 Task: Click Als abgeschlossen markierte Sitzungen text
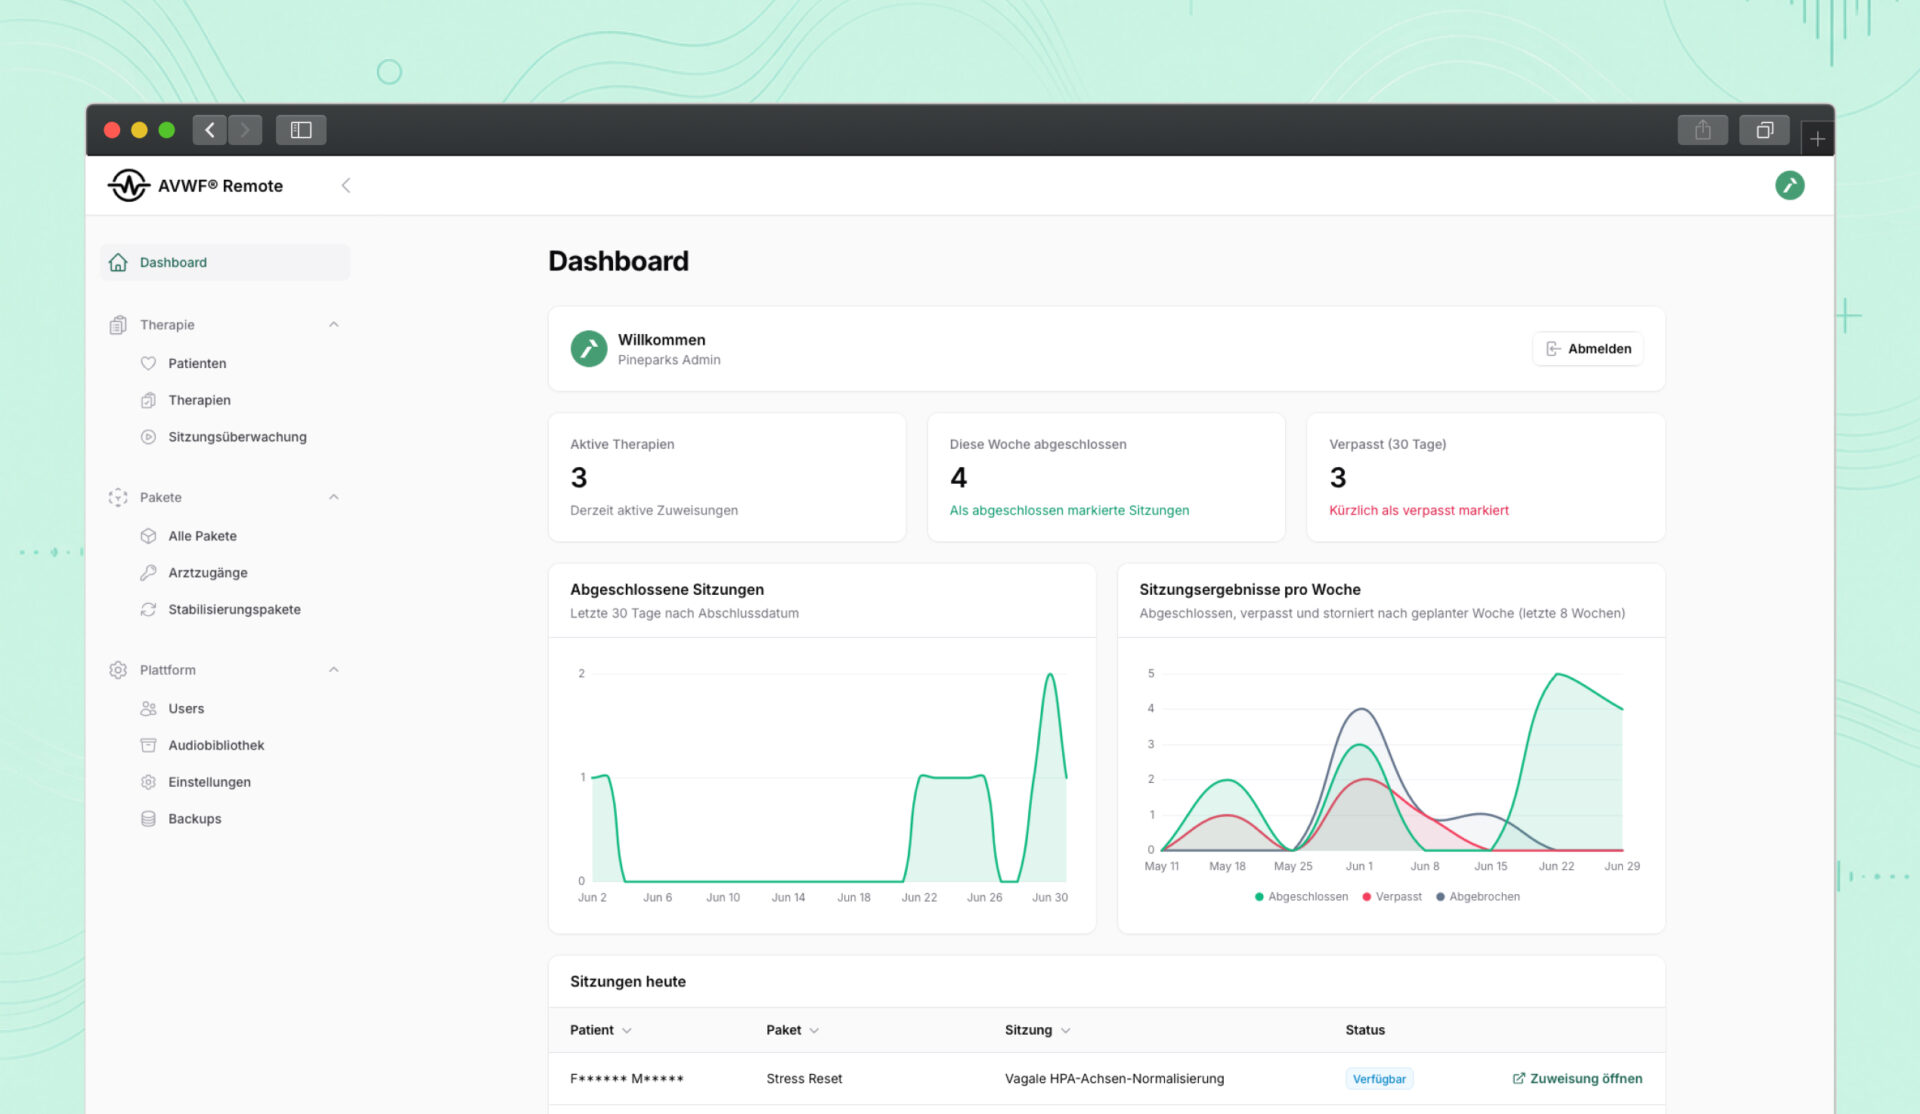1069,510
